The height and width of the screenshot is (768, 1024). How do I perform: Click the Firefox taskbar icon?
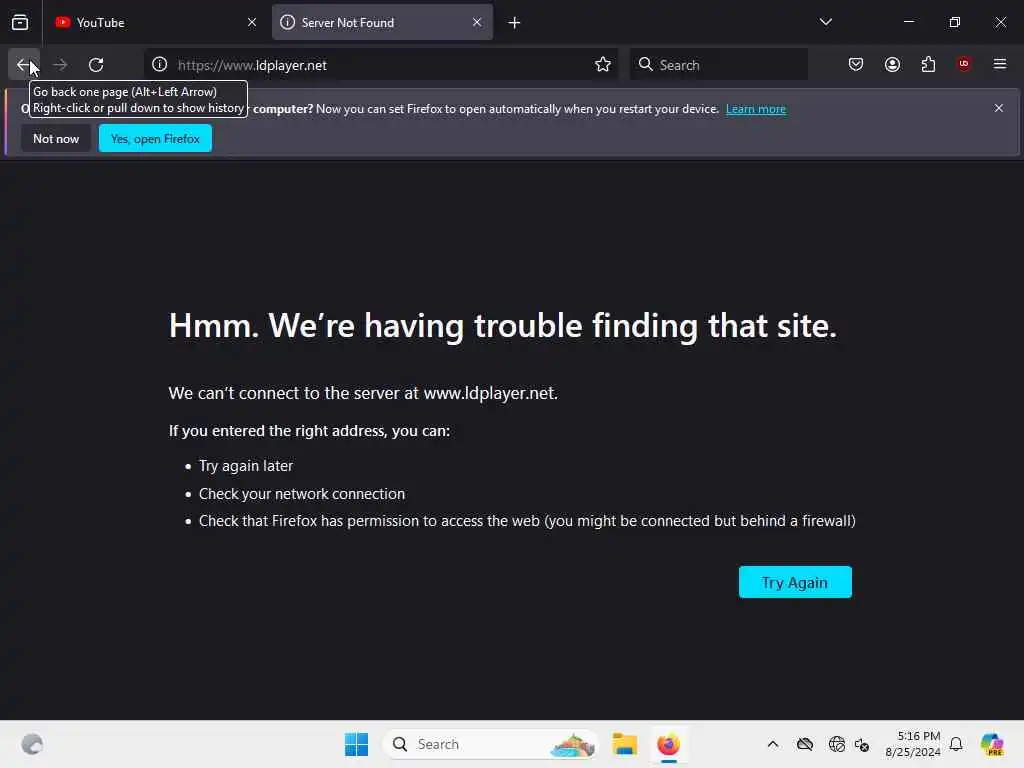click(668, 744)
